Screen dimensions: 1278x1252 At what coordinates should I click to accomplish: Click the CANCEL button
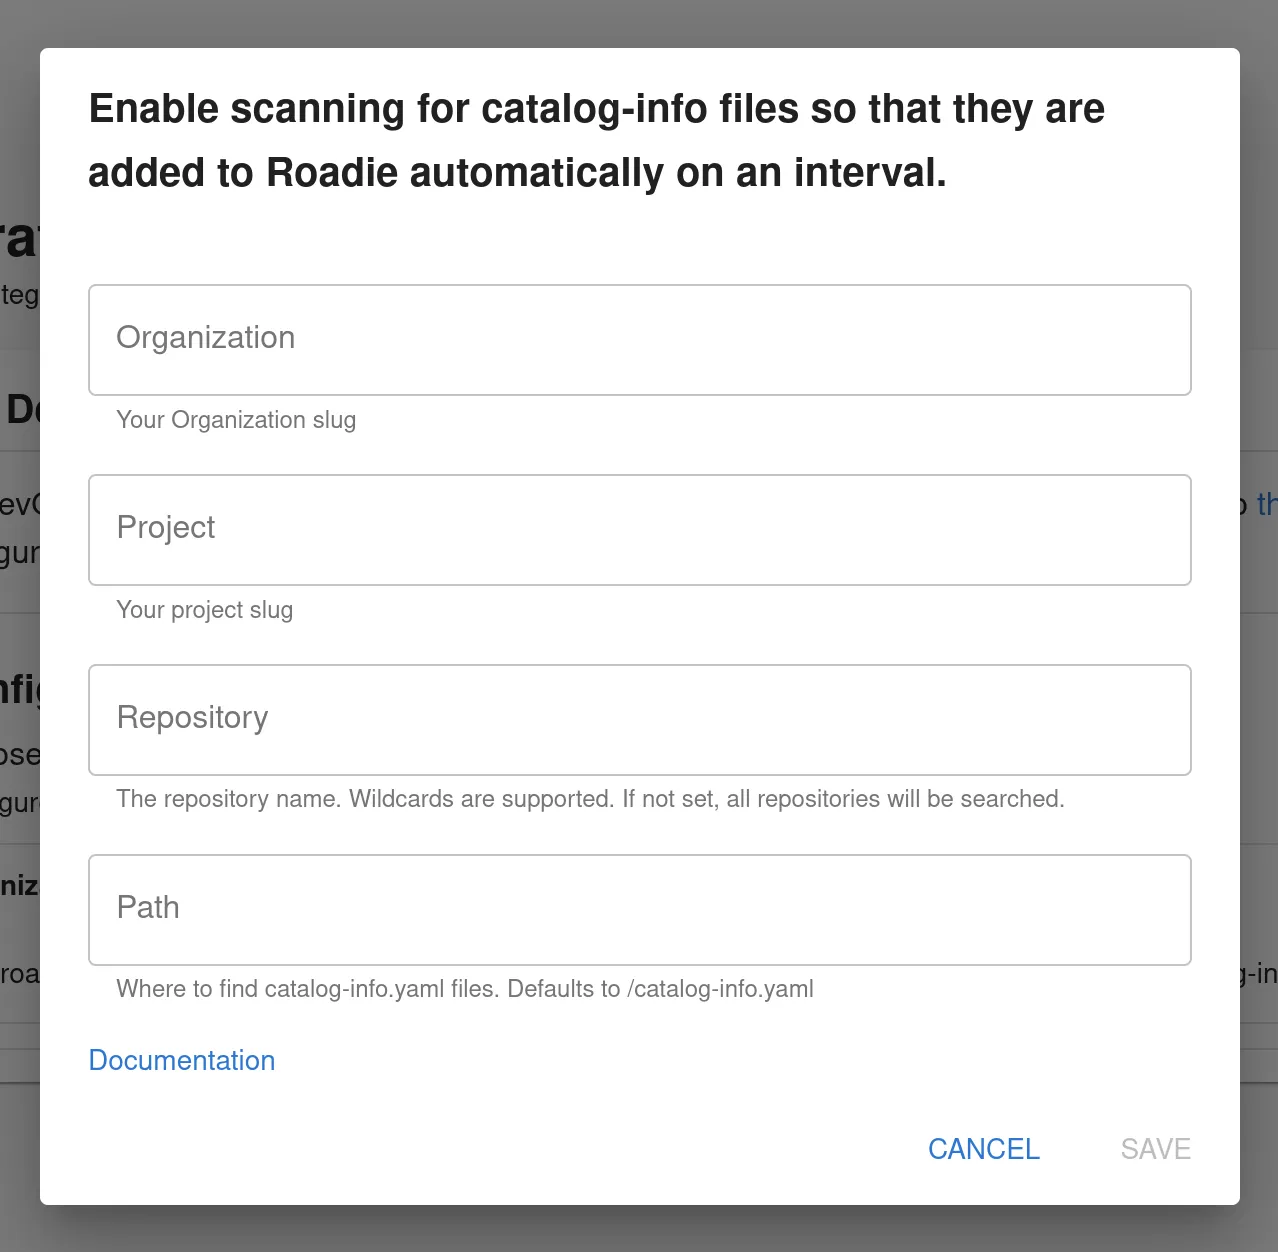pos(983,1148)
